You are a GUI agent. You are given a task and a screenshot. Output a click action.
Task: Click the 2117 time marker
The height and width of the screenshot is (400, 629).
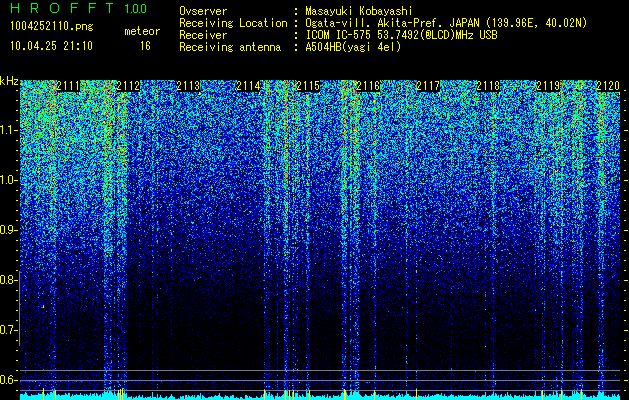(x=428, y=86)
